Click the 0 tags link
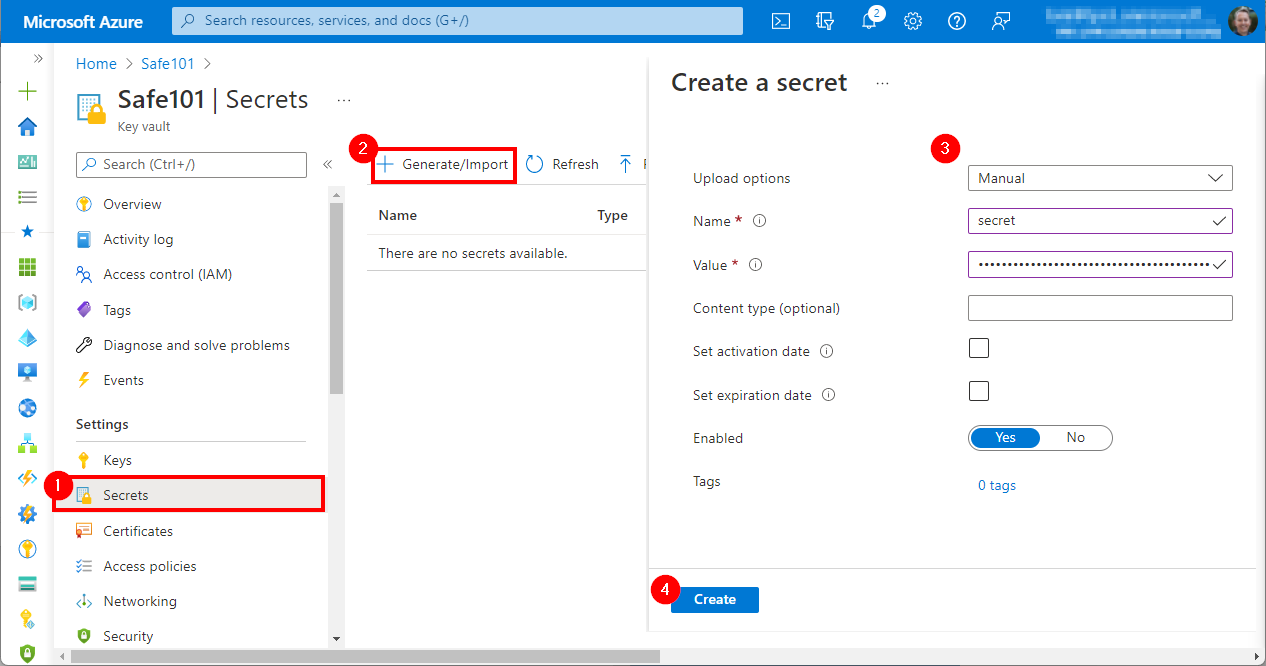 pyautogui.click(x=997, y=485)
